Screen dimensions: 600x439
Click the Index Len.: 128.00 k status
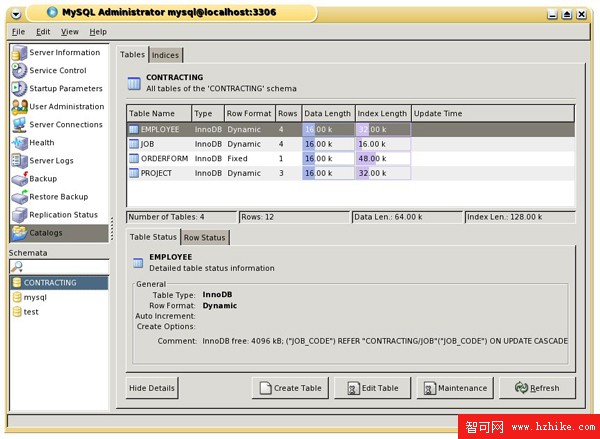click(520, 217)
